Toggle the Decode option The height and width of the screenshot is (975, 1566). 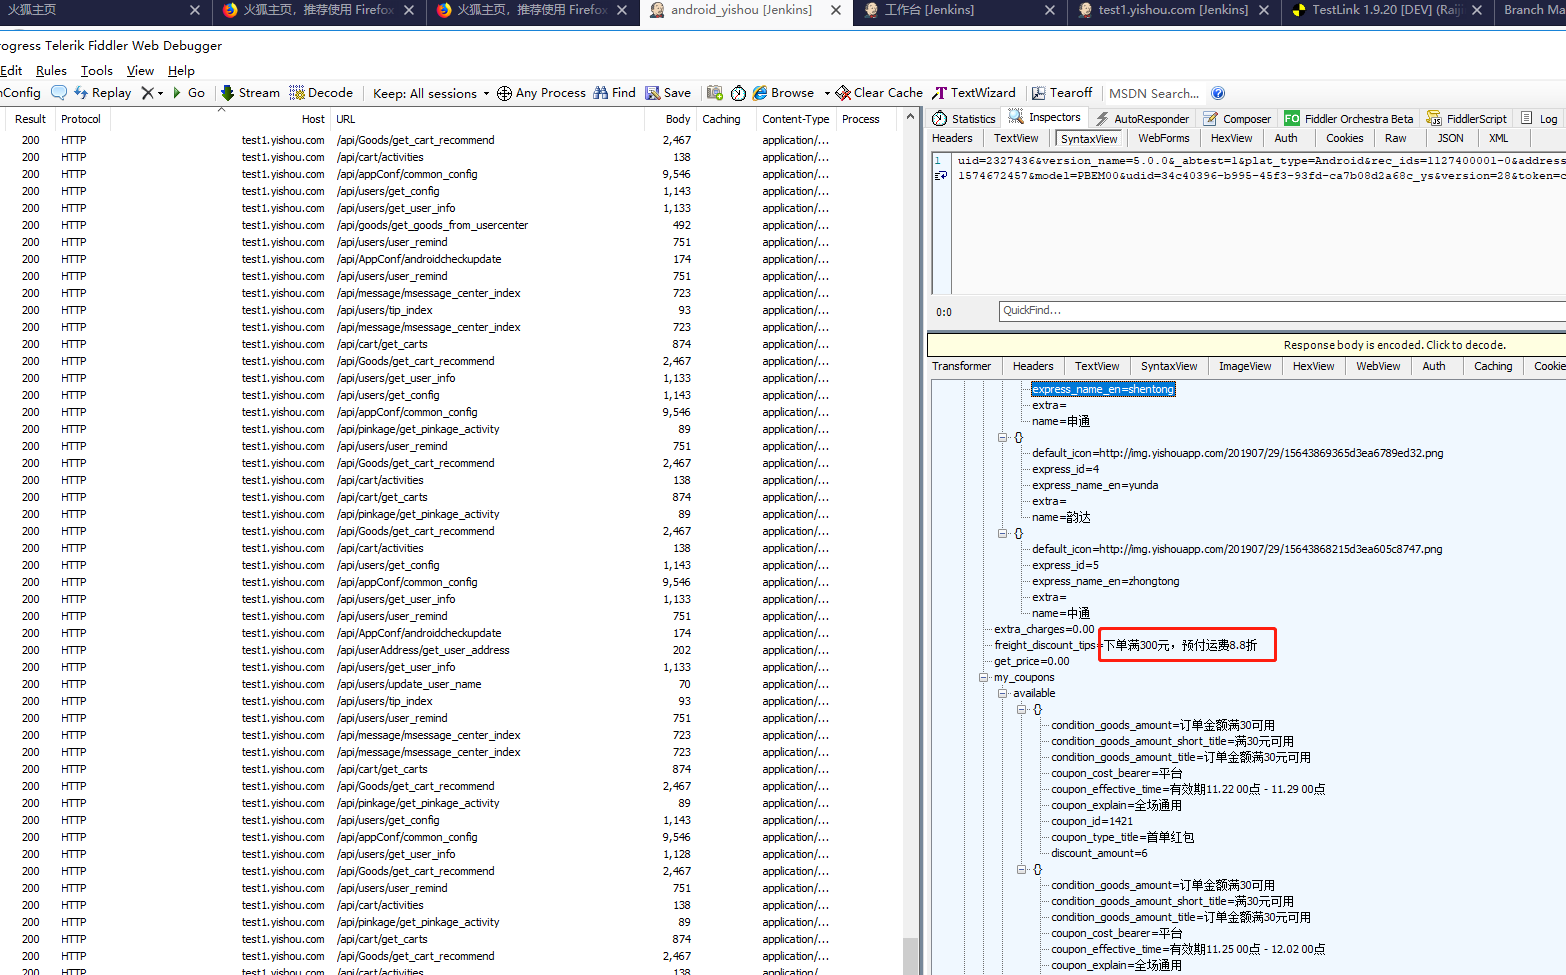pyautogui.click(x=321, y=92)
